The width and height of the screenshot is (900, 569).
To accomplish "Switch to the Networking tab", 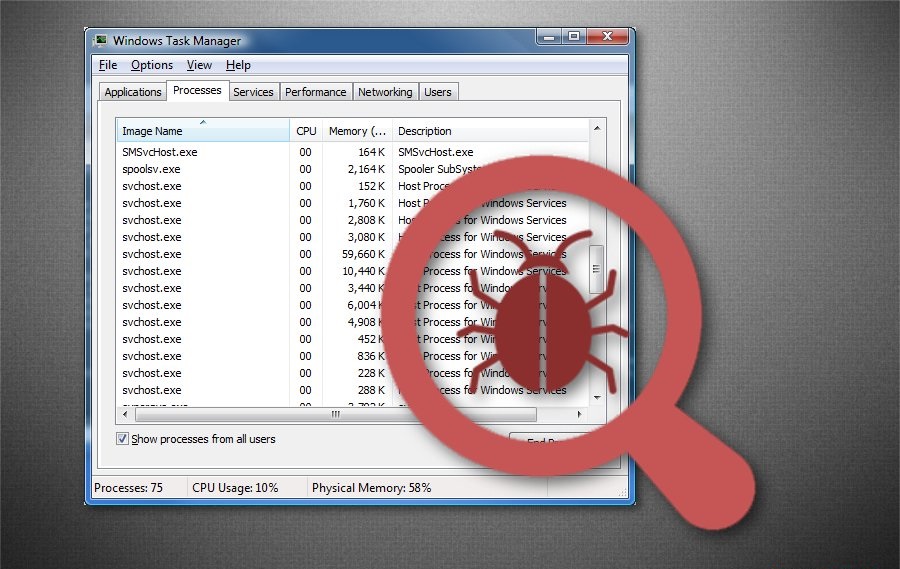I will pos(385,92).
